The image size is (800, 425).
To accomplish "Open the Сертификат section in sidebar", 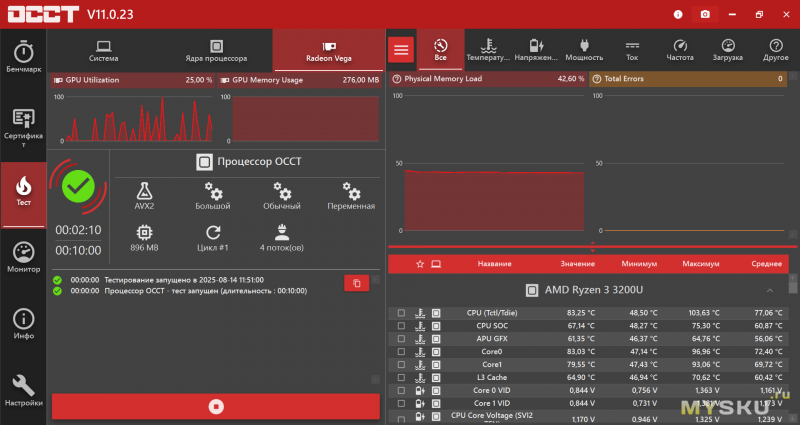I will [x=23, y=128].
